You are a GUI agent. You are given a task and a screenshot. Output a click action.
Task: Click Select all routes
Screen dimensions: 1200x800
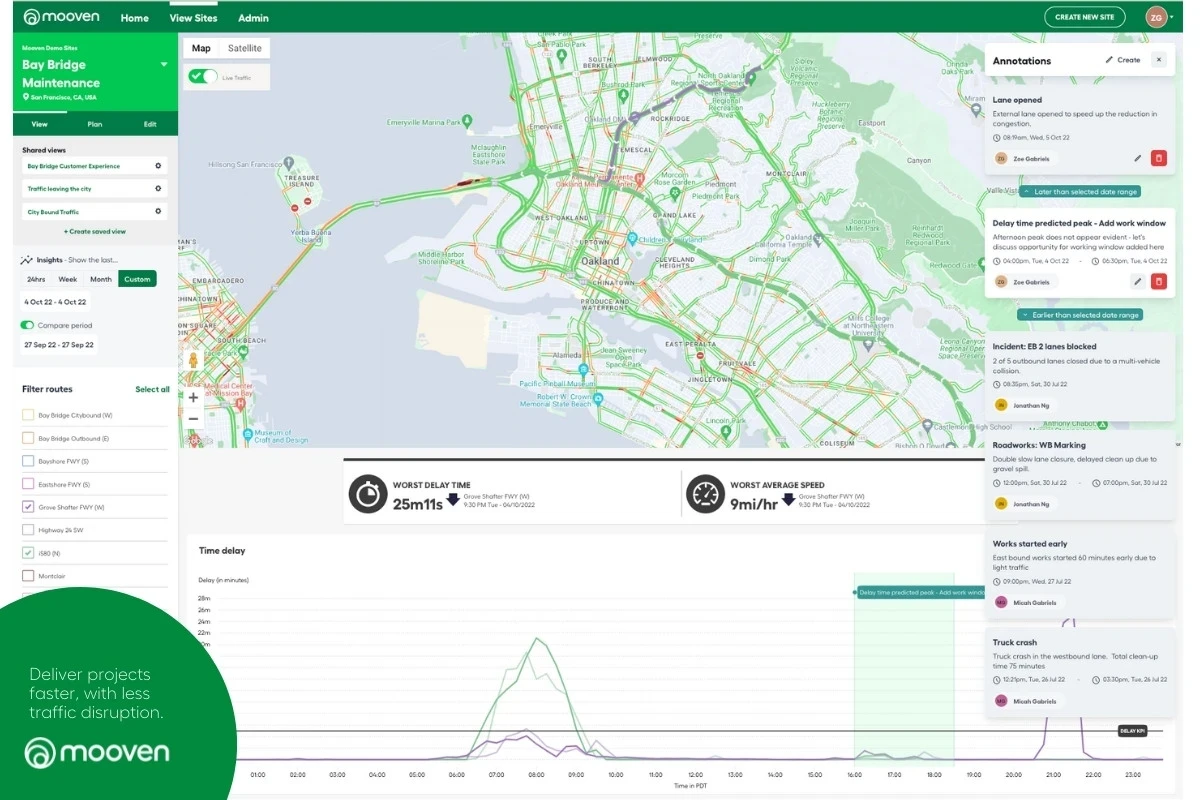click(x=152, y=389)
